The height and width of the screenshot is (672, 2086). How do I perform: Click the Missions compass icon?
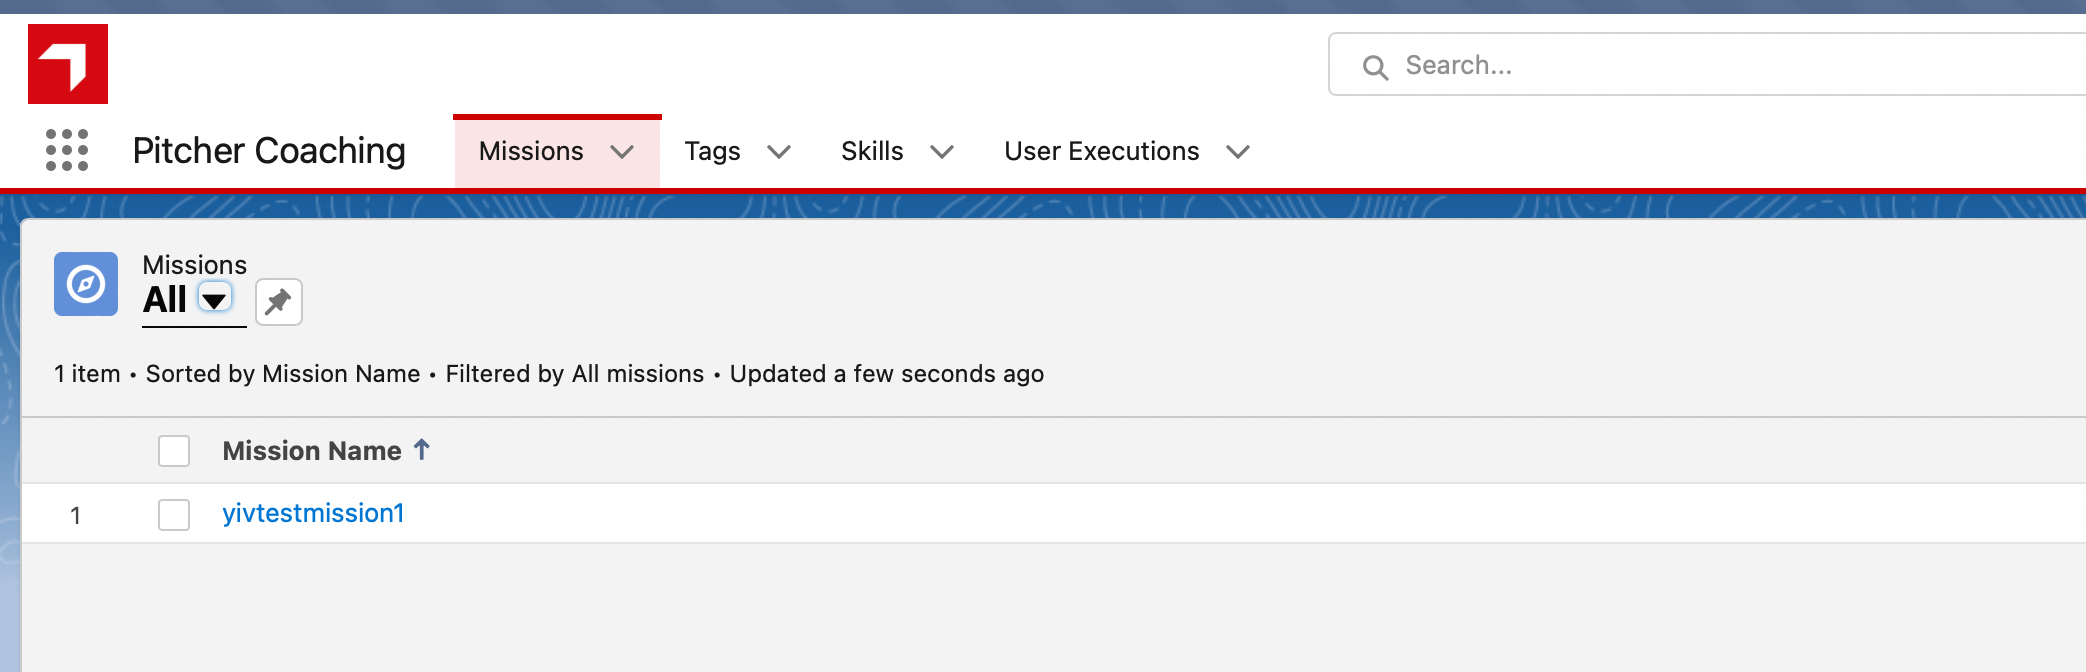click(86, 284)
